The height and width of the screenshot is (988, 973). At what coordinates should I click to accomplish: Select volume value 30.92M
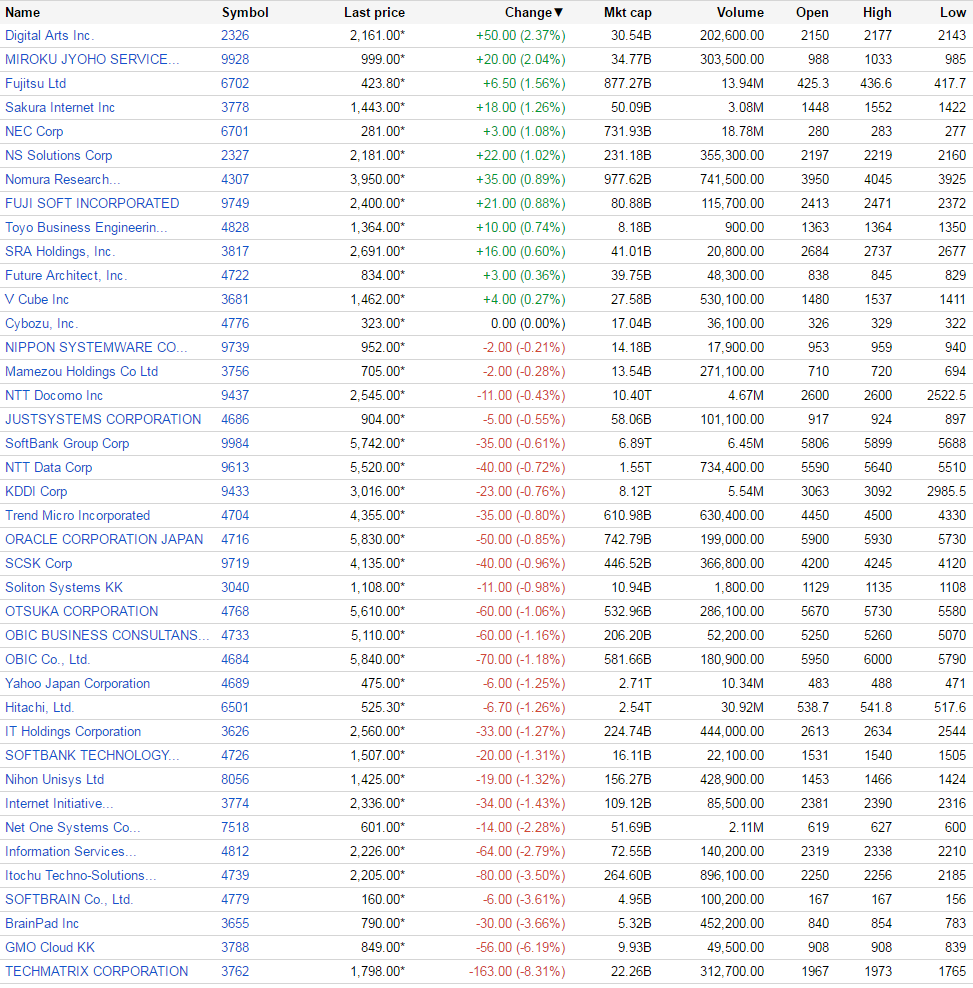[x=742, y=707]
